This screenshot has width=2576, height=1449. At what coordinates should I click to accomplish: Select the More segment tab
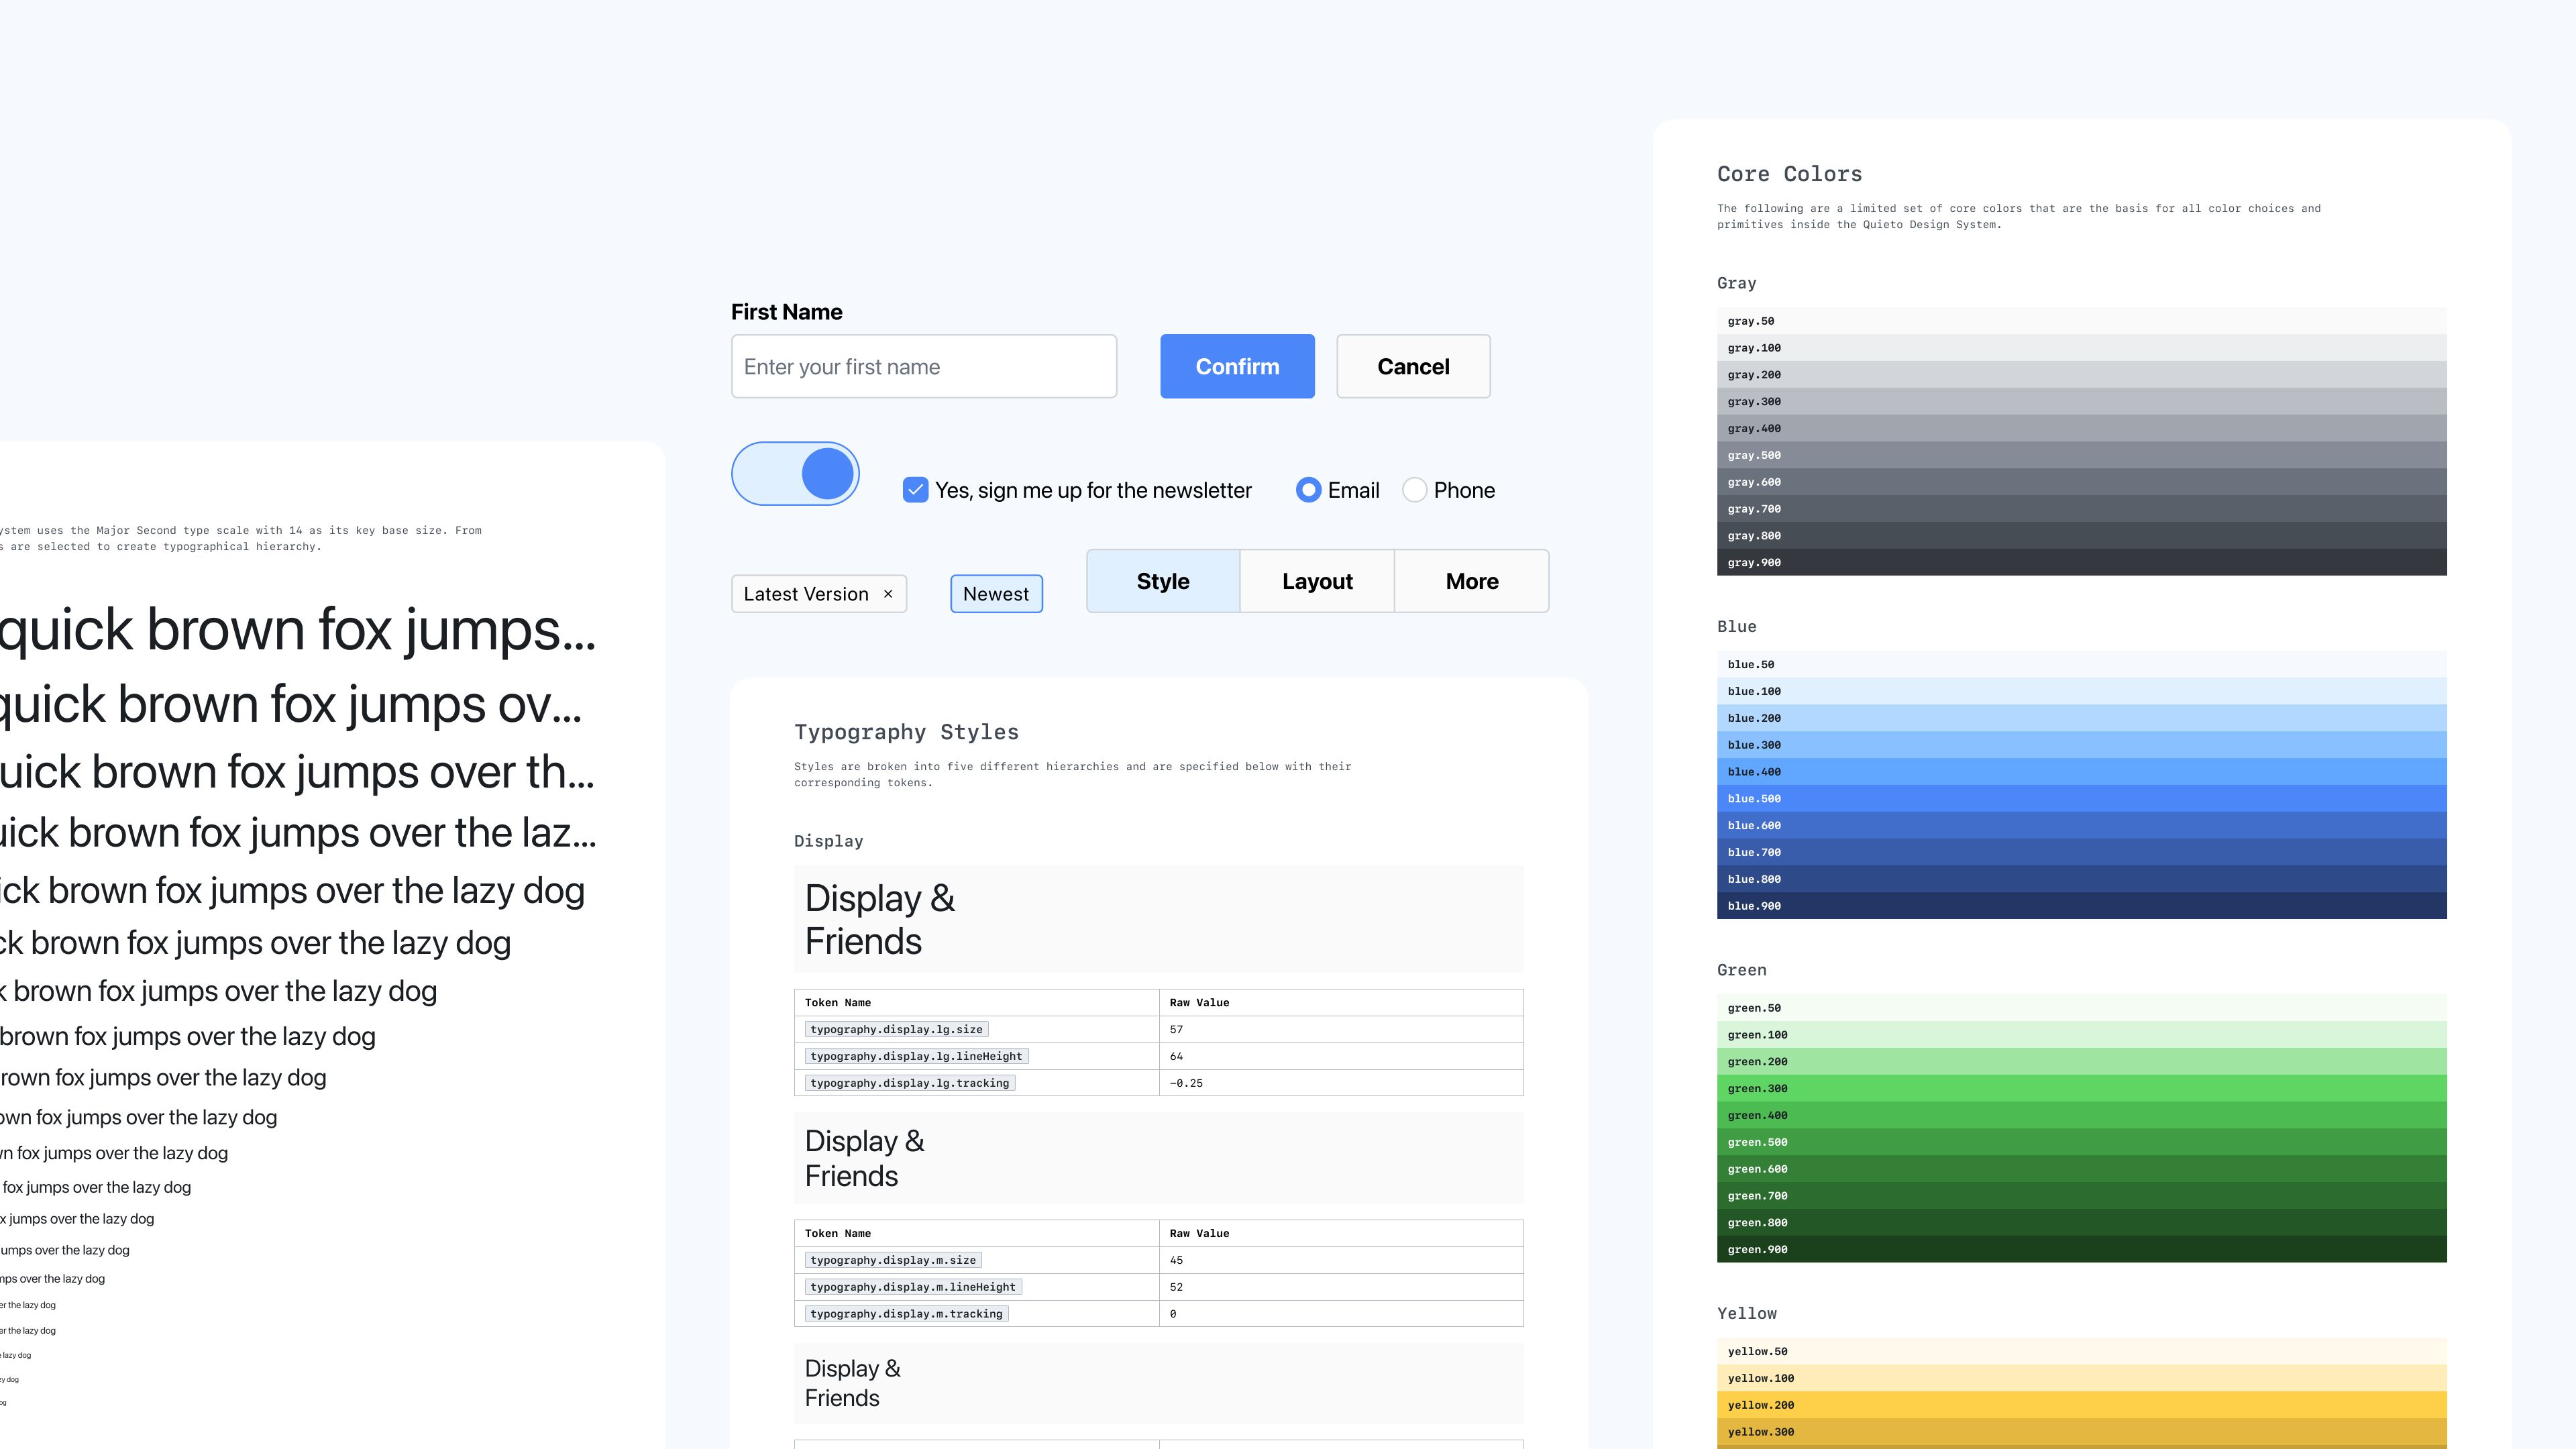pos(1471,581)
